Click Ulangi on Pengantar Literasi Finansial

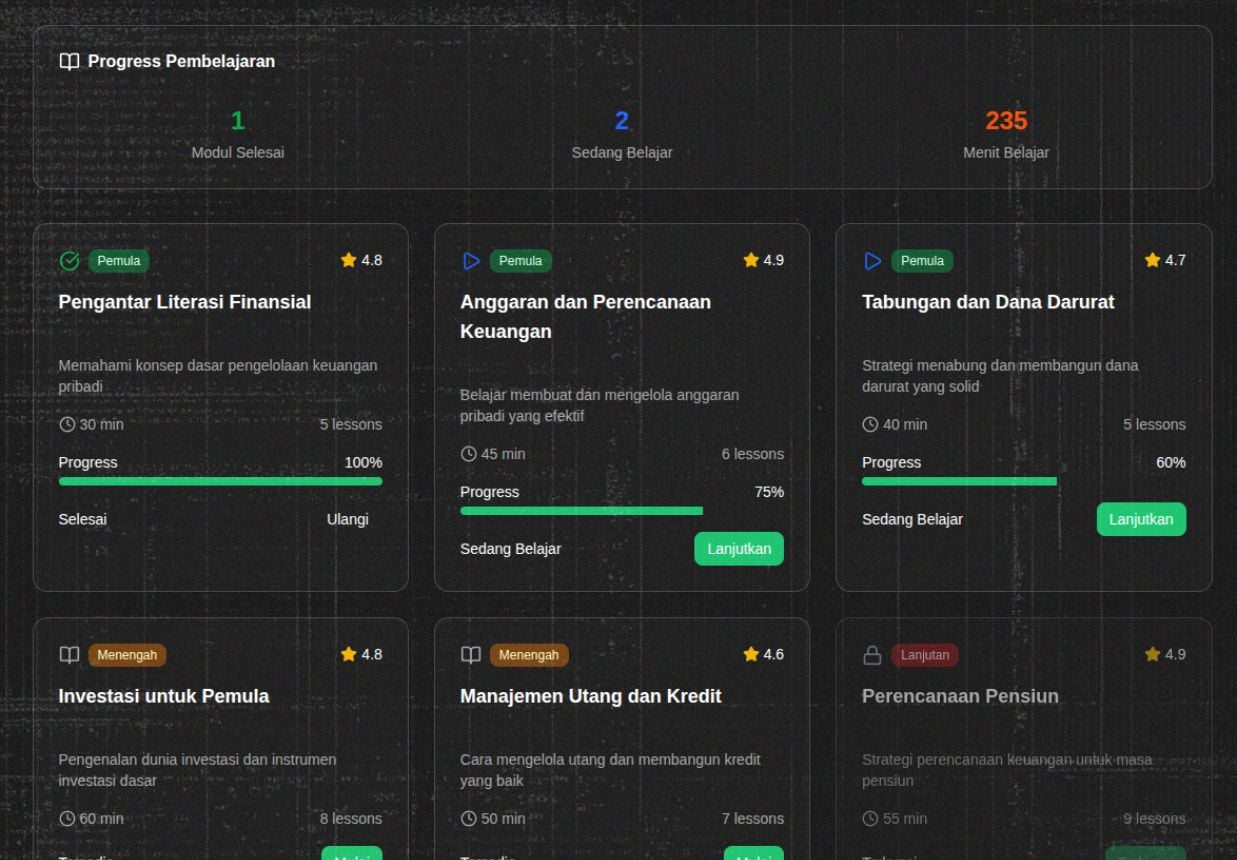pos(347,519)
